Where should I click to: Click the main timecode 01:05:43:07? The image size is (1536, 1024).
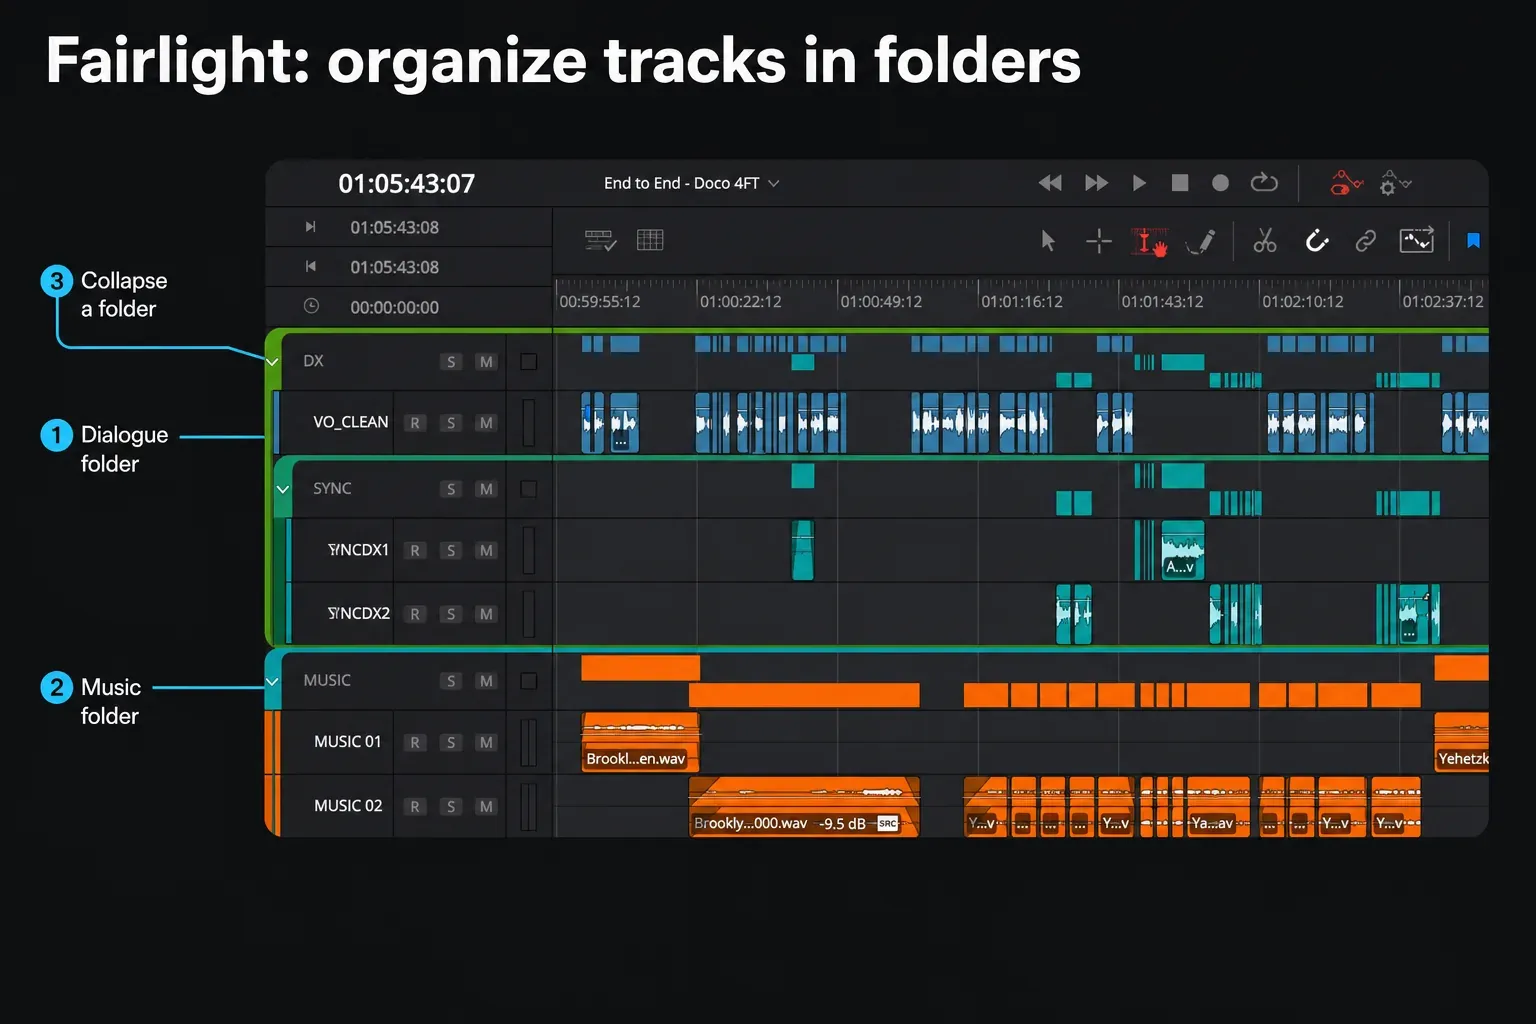click(x=406, y=184)
